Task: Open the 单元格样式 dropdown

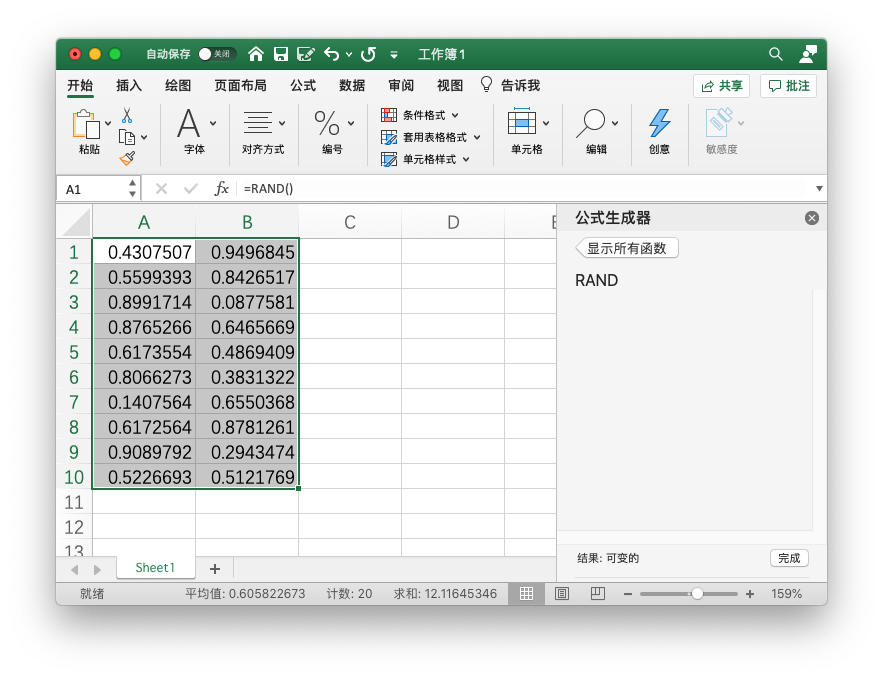Action: pos(426,159)
